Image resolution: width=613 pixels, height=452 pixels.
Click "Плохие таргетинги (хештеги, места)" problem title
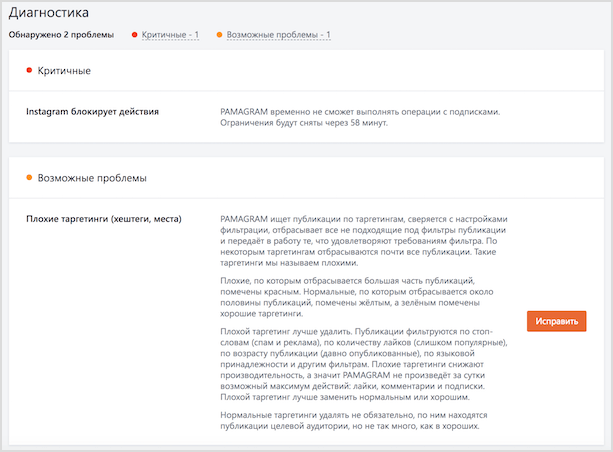pos(104,218)
